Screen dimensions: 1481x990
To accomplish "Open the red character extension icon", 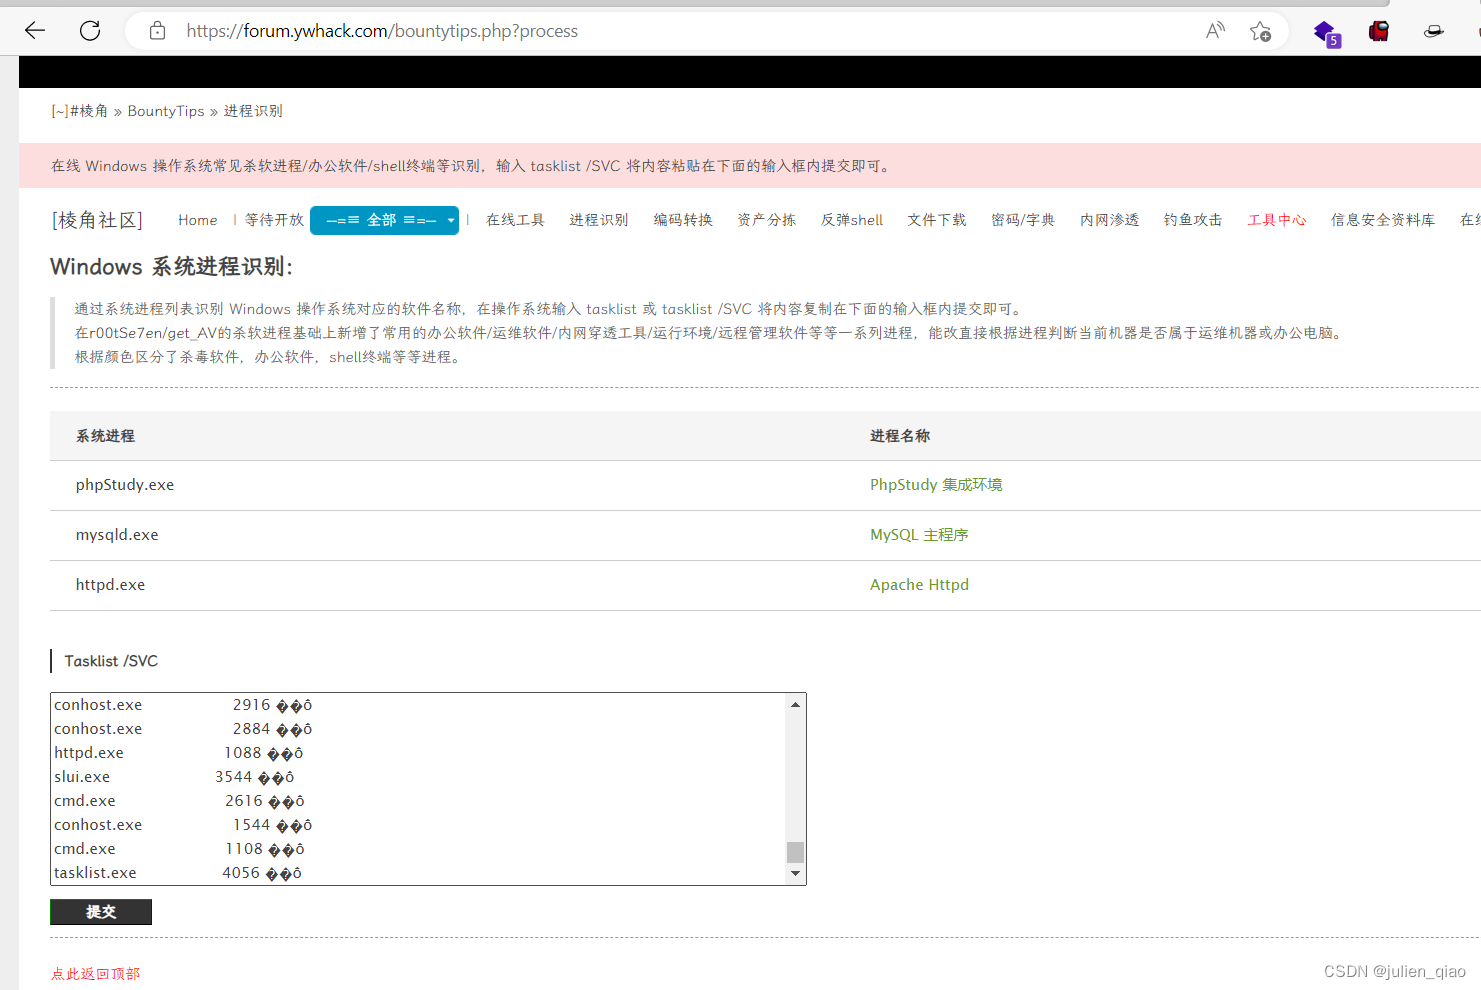I will 1379,31.
